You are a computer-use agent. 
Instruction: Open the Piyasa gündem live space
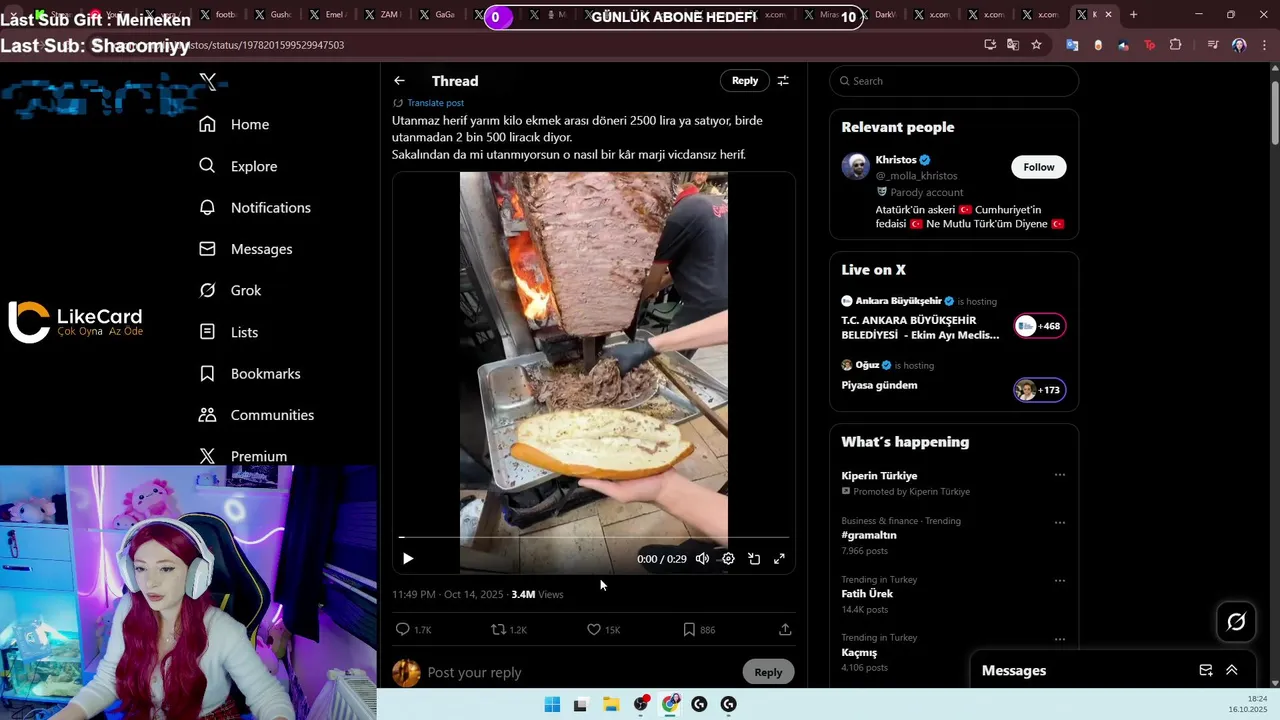(879, 385)
